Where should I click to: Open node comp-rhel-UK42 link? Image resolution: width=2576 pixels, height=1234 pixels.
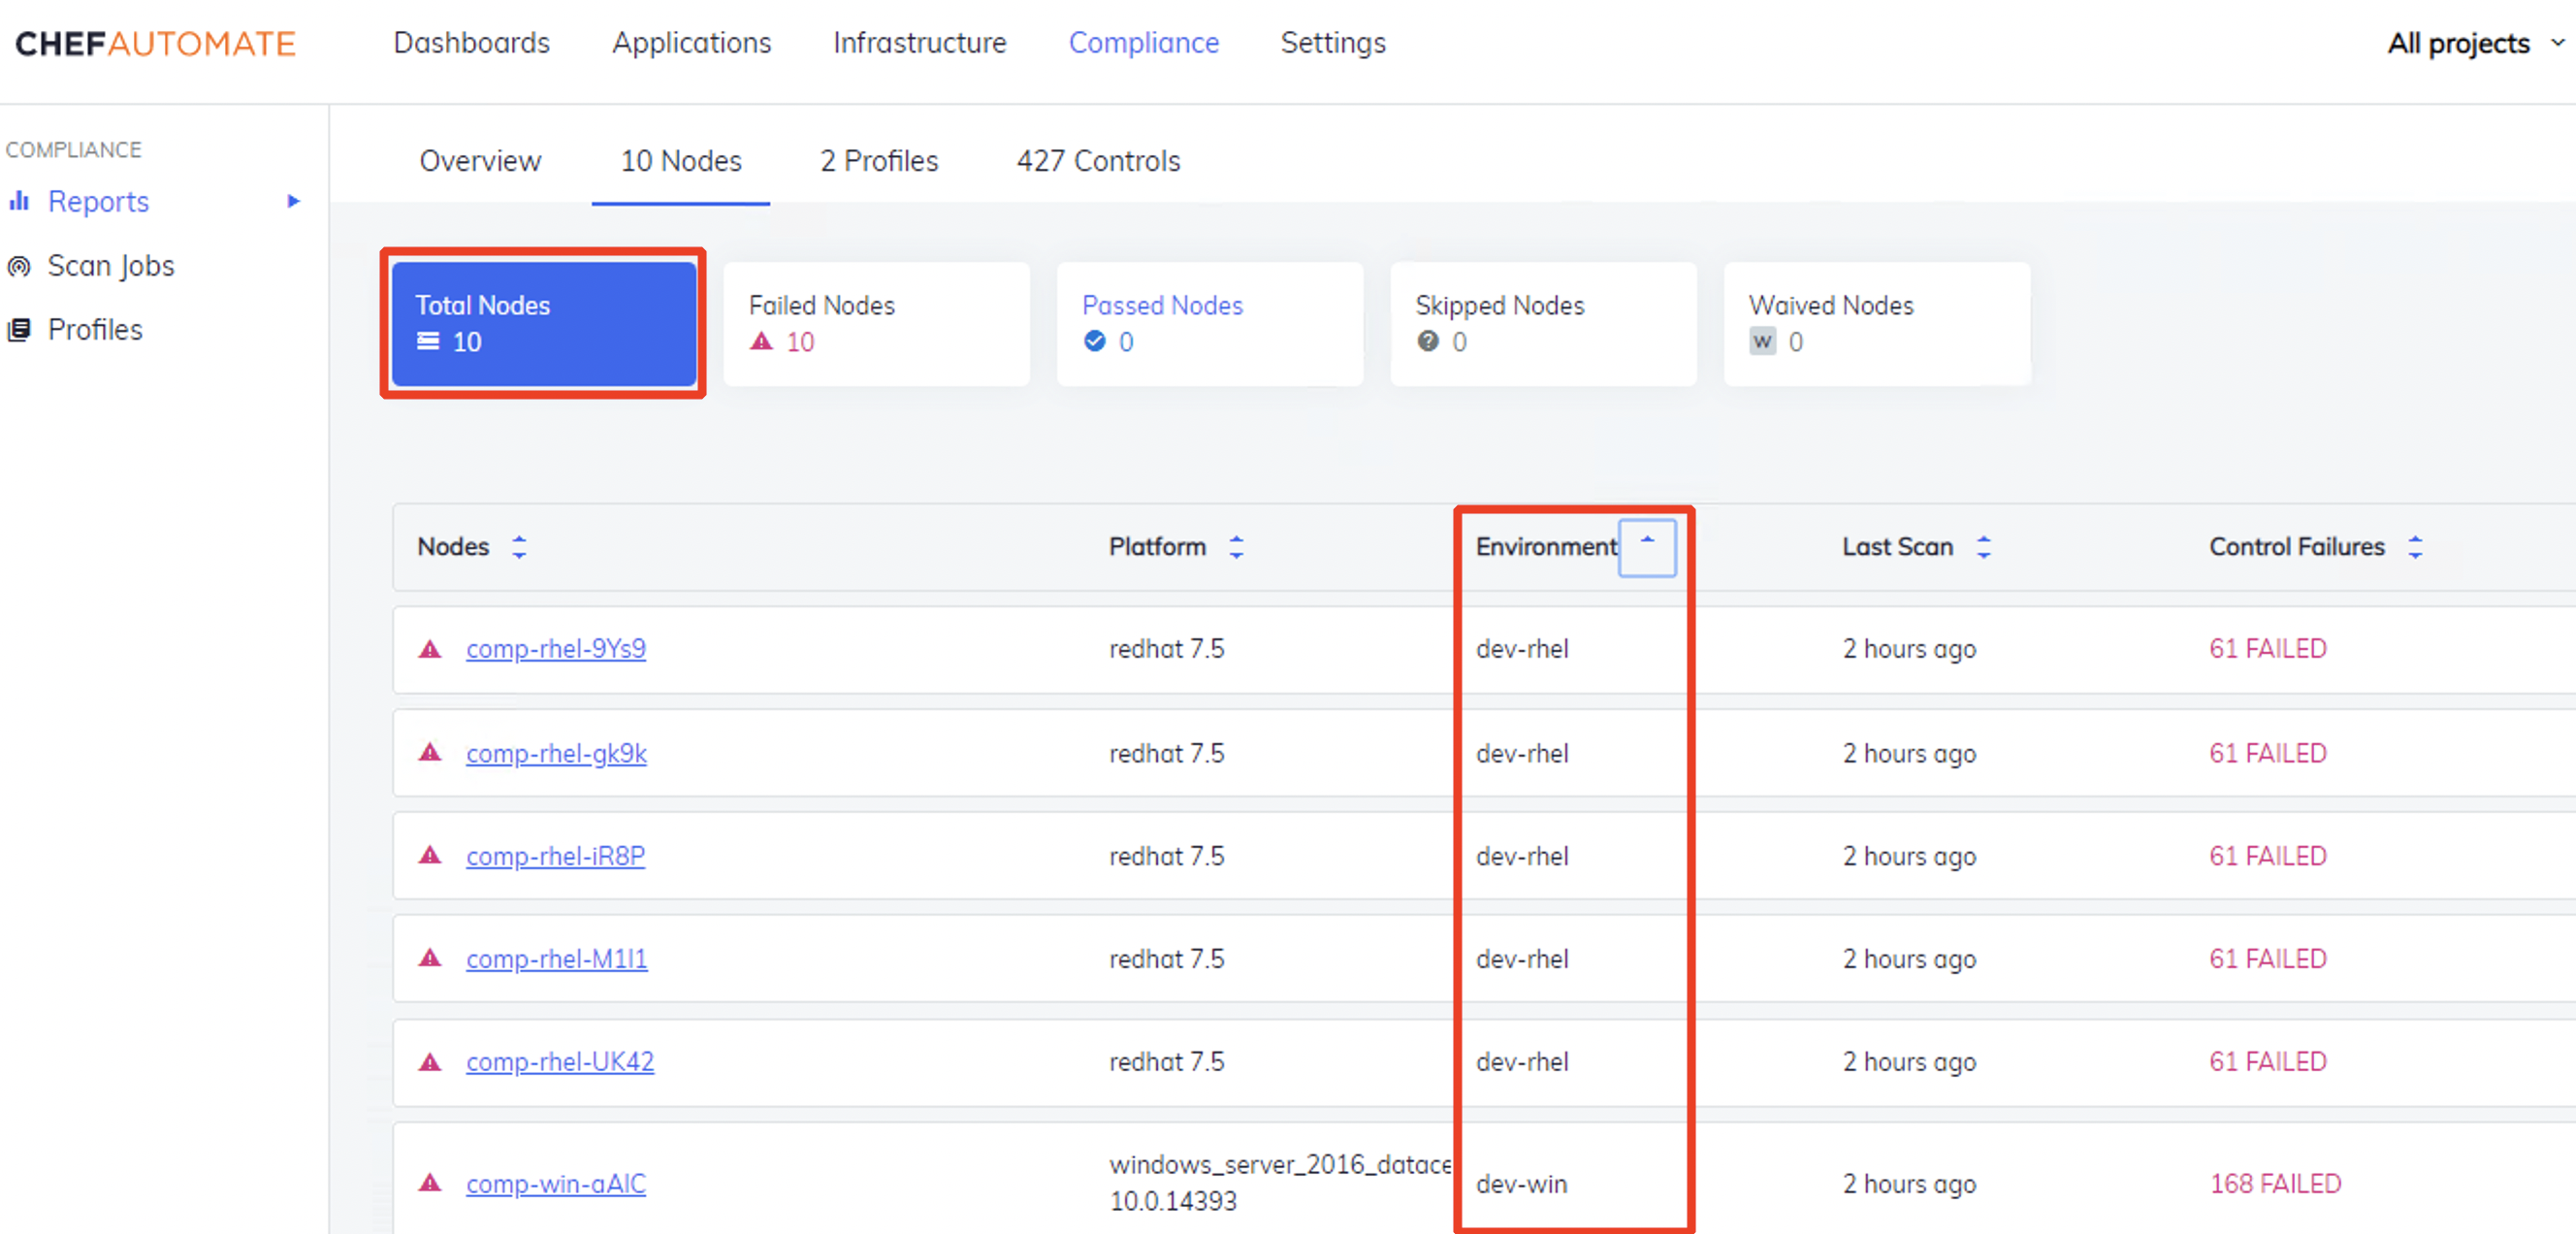[x=559, y=1061]
